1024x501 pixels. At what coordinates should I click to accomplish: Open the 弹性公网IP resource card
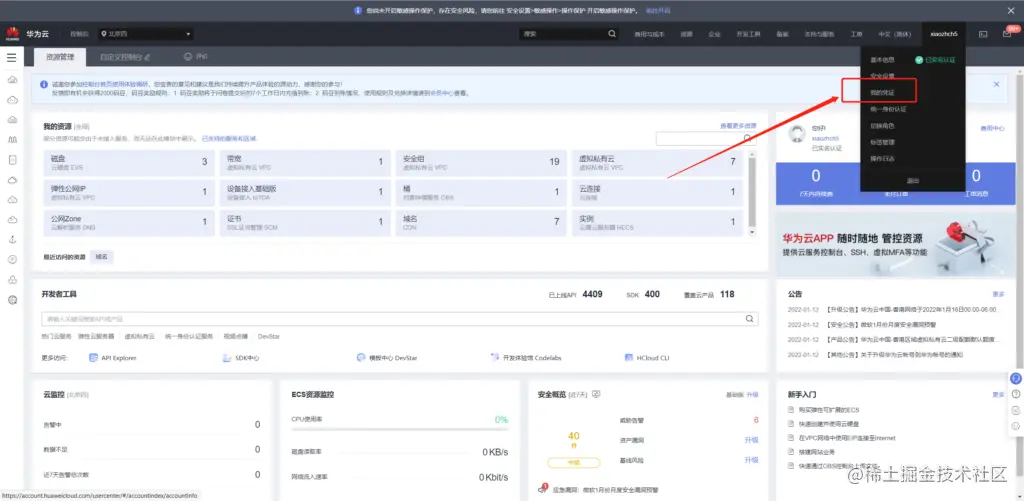[x=128, y=192]
